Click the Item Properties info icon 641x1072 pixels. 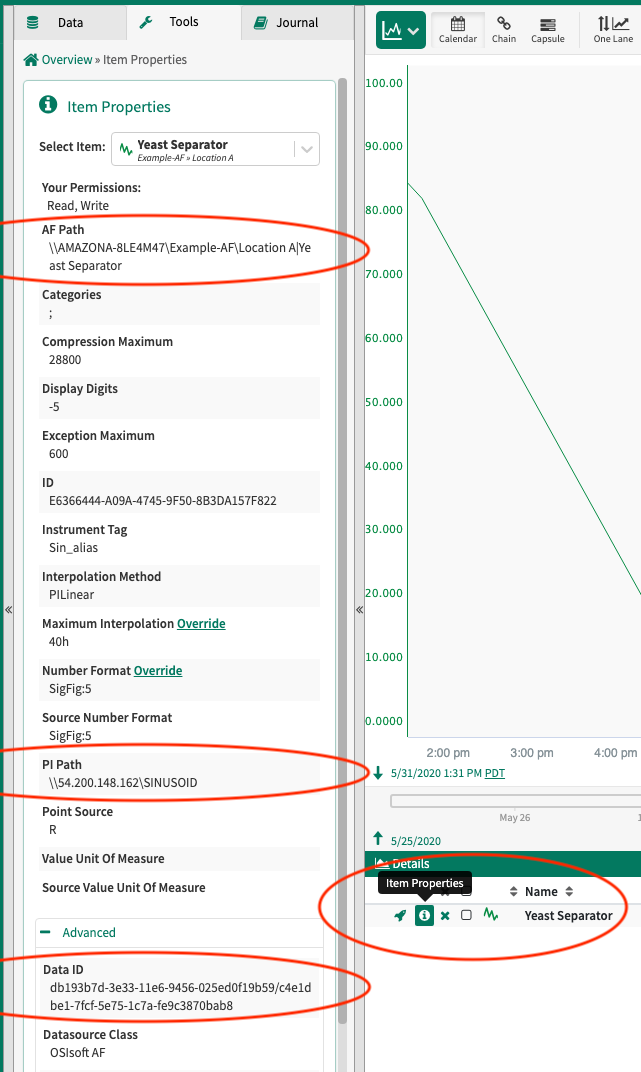click(424, 915)
